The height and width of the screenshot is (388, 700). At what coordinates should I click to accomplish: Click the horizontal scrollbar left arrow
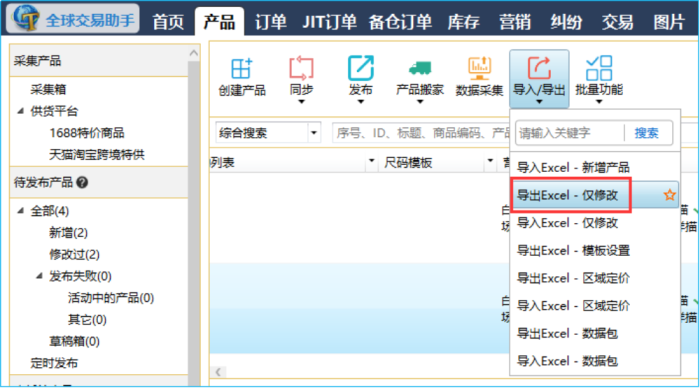pyautogui.click(x=218, y=372)
